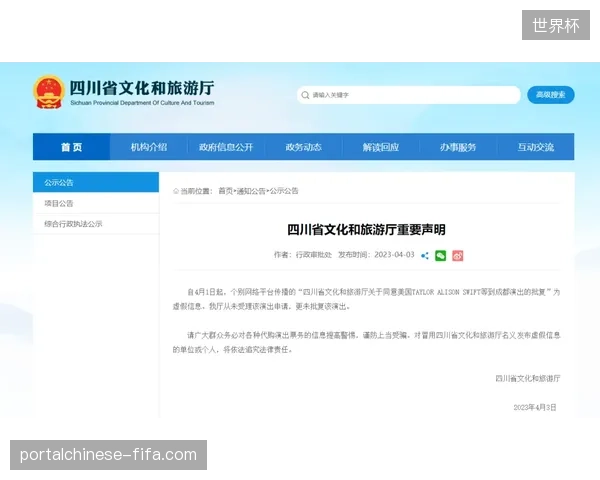Click the publish date 2023-04-03
Viewport: 600px width, 480px height.
click(395, 255)
